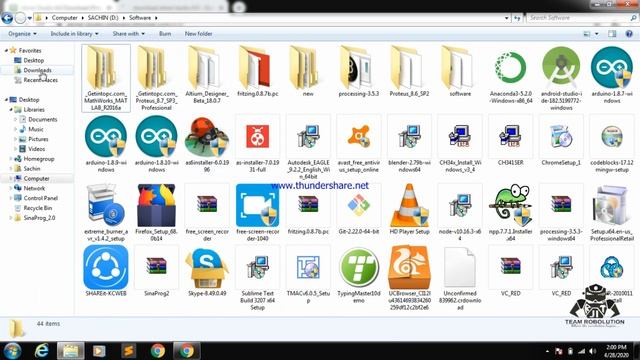This screenshot has height=360, width=640.
Task: Open the view options dropdown arrow
Action: (x=597, y=34)
